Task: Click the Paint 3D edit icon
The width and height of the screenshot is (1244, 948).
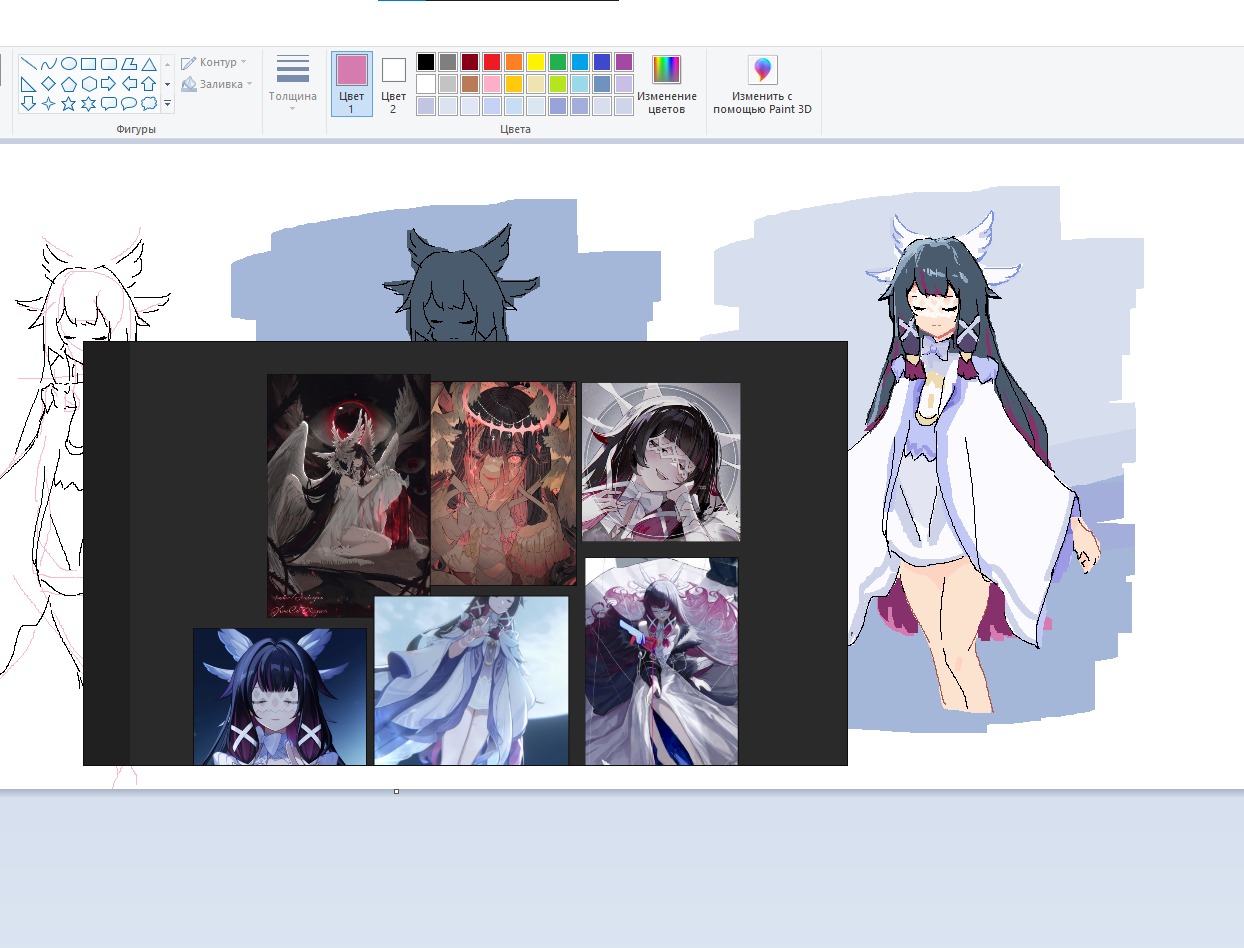Action: (x=762, y=70)
